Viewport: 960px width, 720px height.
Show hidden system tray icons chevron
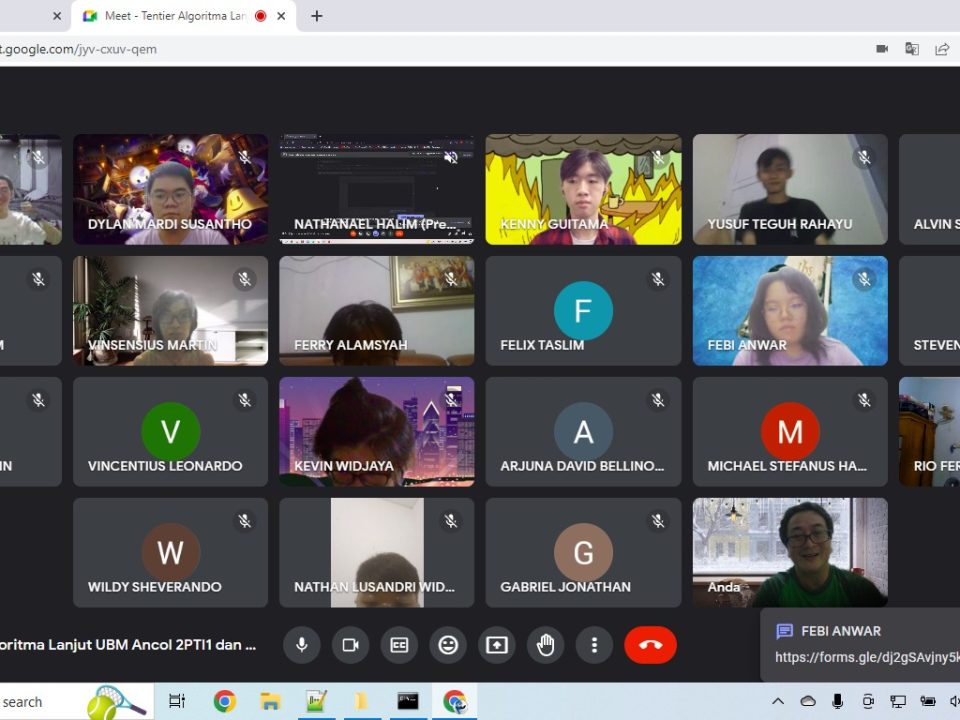point(778,701)
